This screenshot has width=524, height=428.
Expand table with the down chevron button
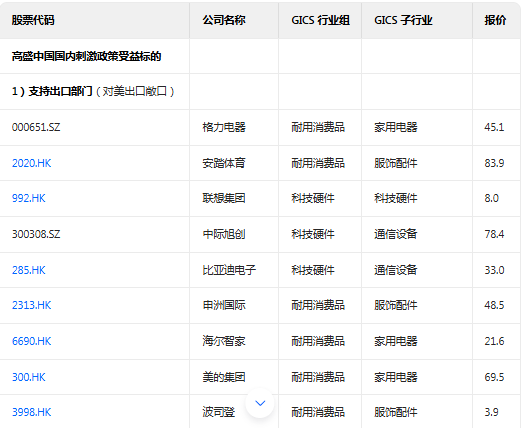coord(260,403)
